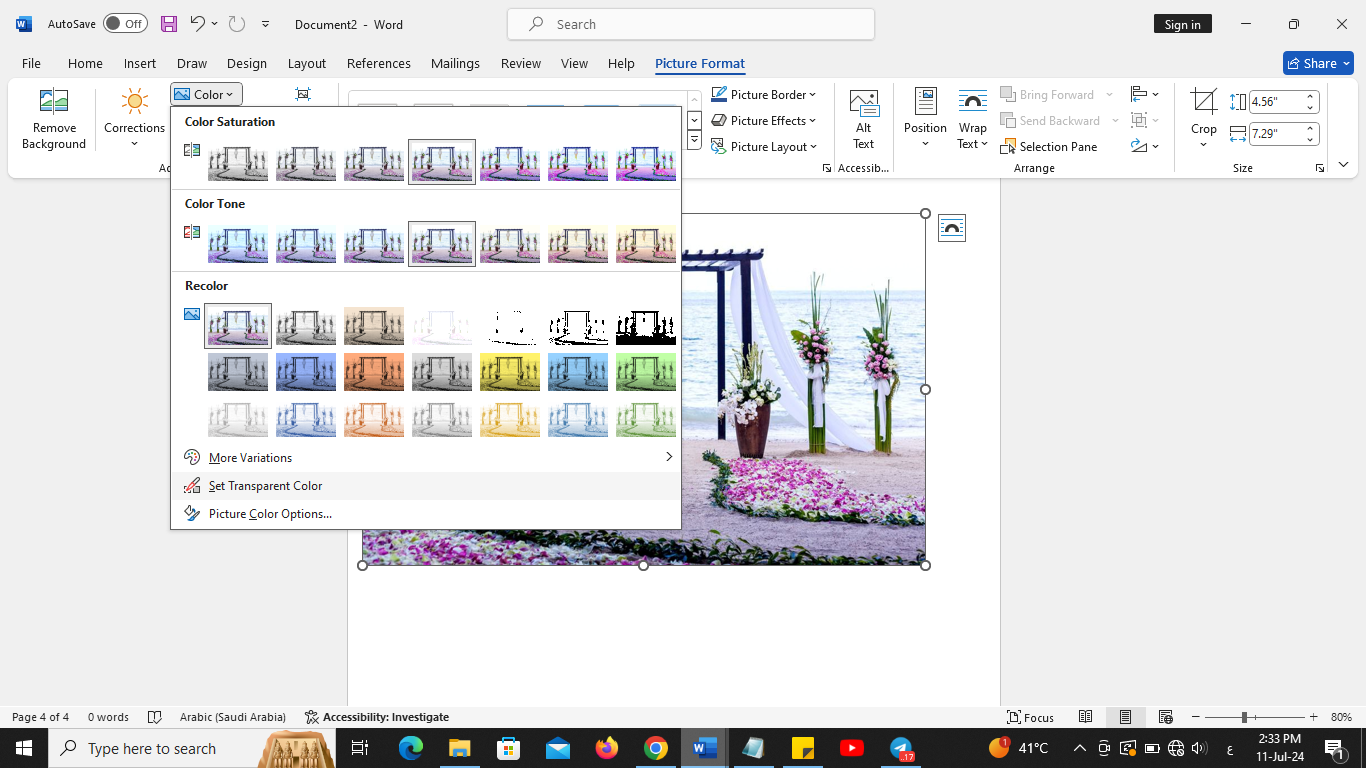Open the Focus mode
The image size is (1366, 768).
(x=1030, y=717)
